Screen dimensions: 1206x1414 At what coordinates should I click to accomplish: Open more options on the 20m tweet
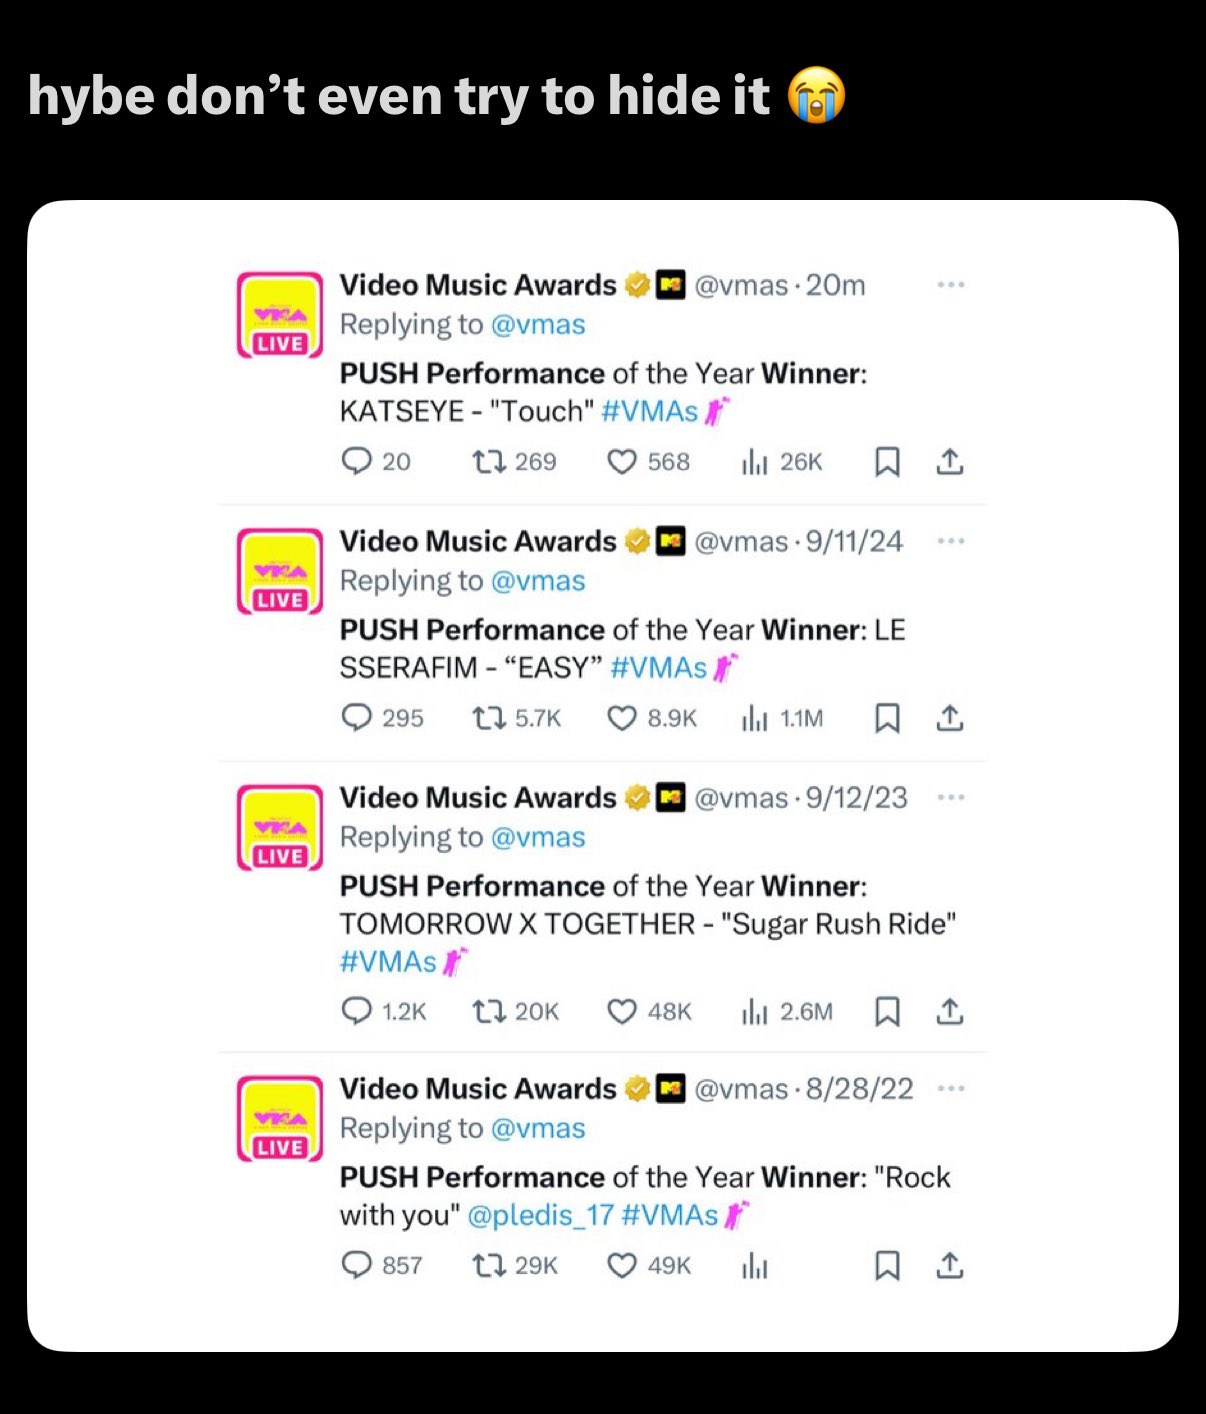(950, 285)
